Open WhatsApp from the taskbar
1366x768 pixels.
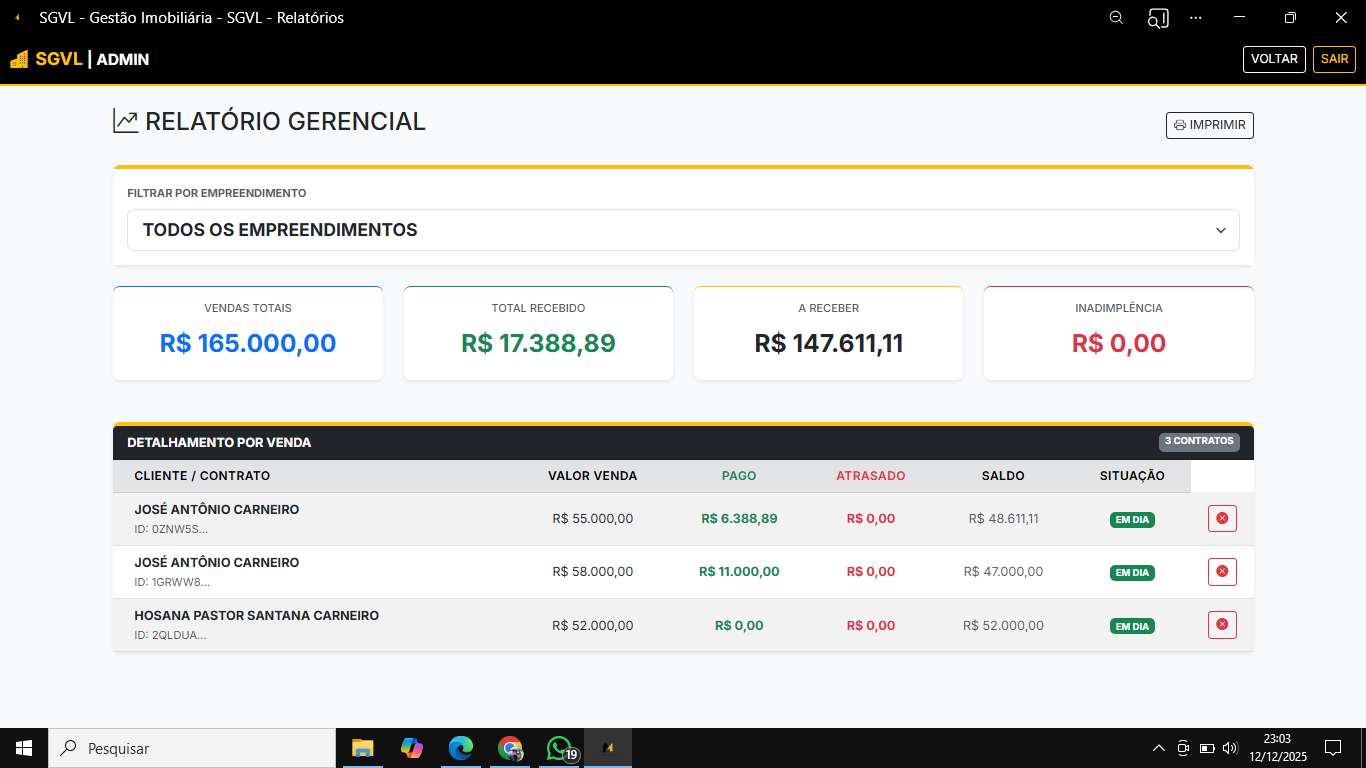point(559,747)
